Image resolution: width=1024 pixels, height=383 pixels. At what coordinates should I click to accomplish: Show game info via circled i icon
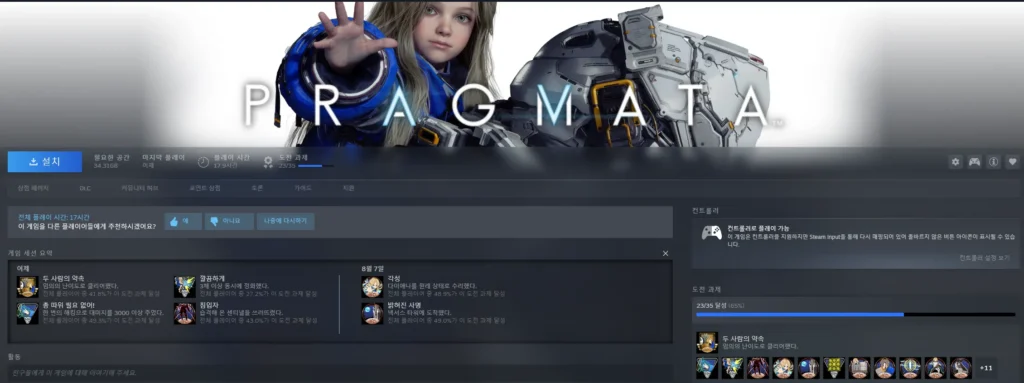click(993, 161)
